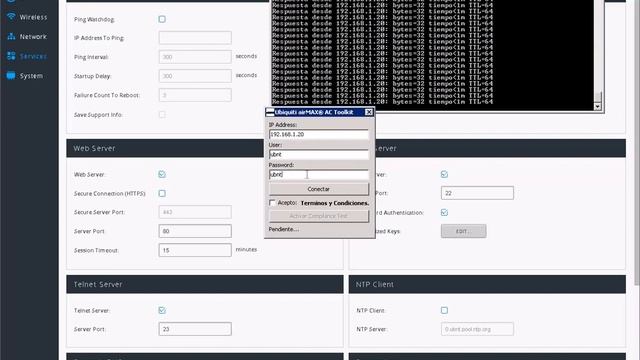
Task: Enable Secure Connection (HTTPS) checkbox
Action: tap(162, 193)
